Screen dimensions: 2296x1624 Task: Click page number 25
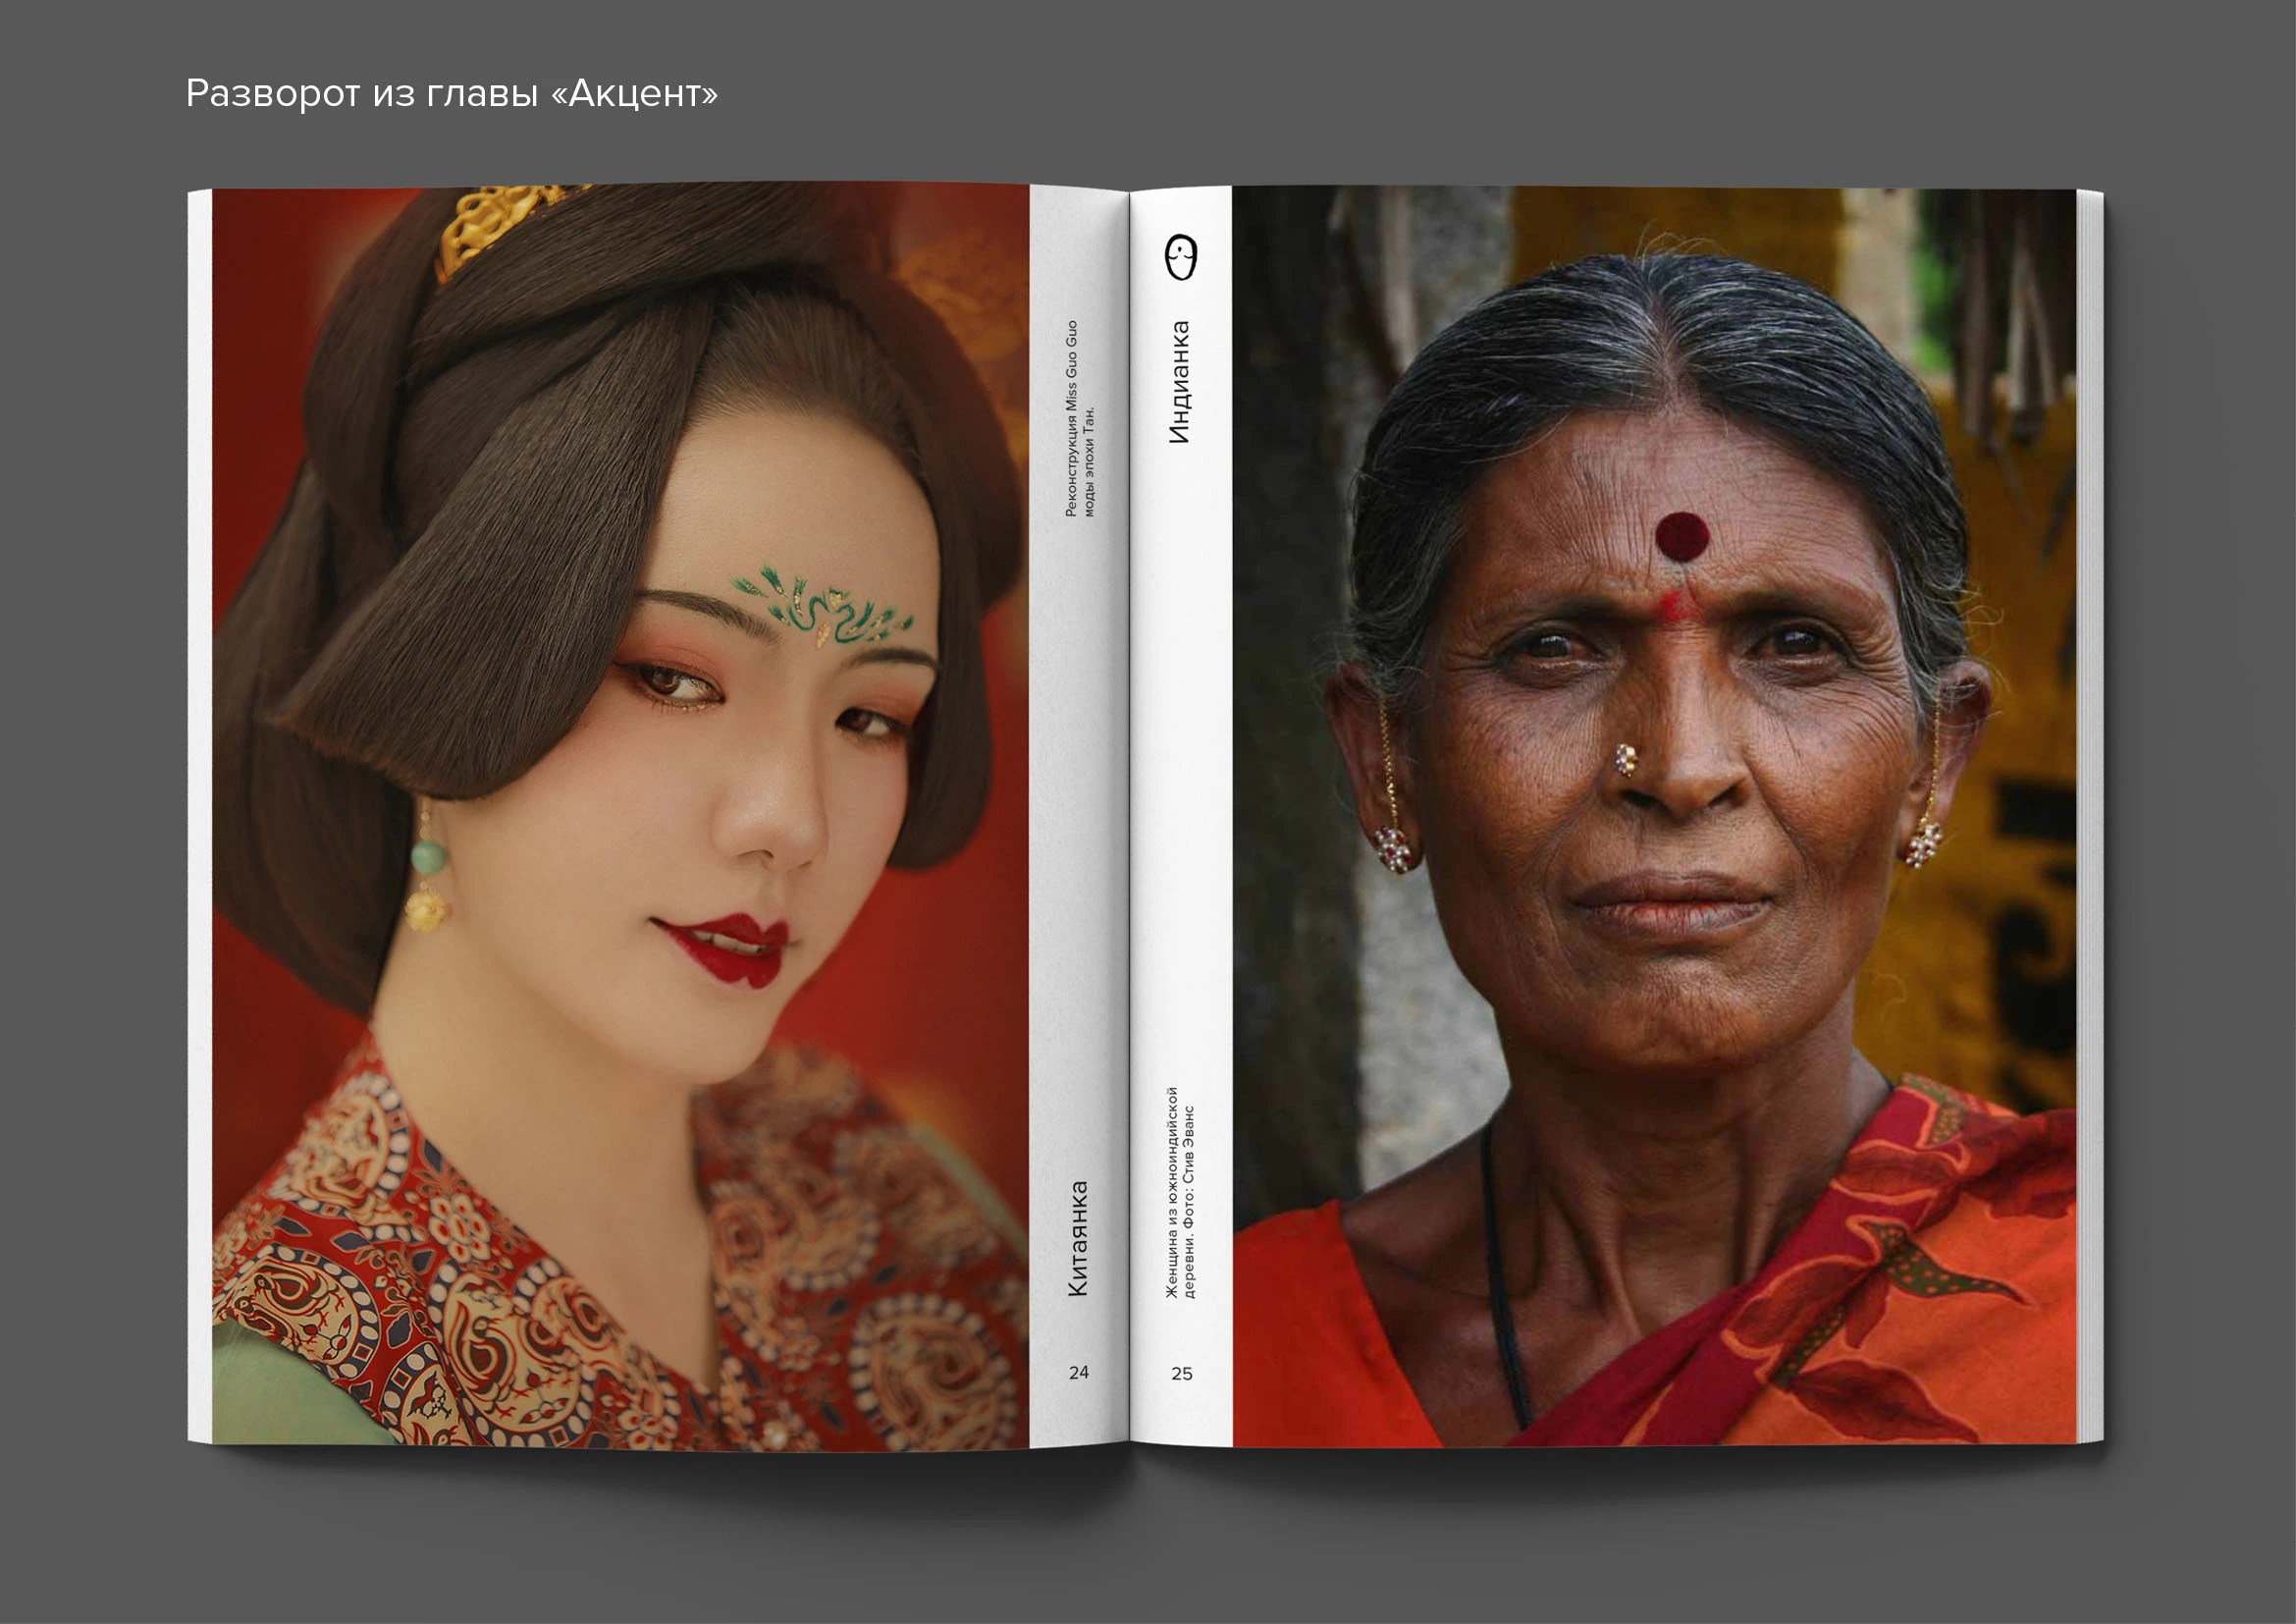1182,1374
